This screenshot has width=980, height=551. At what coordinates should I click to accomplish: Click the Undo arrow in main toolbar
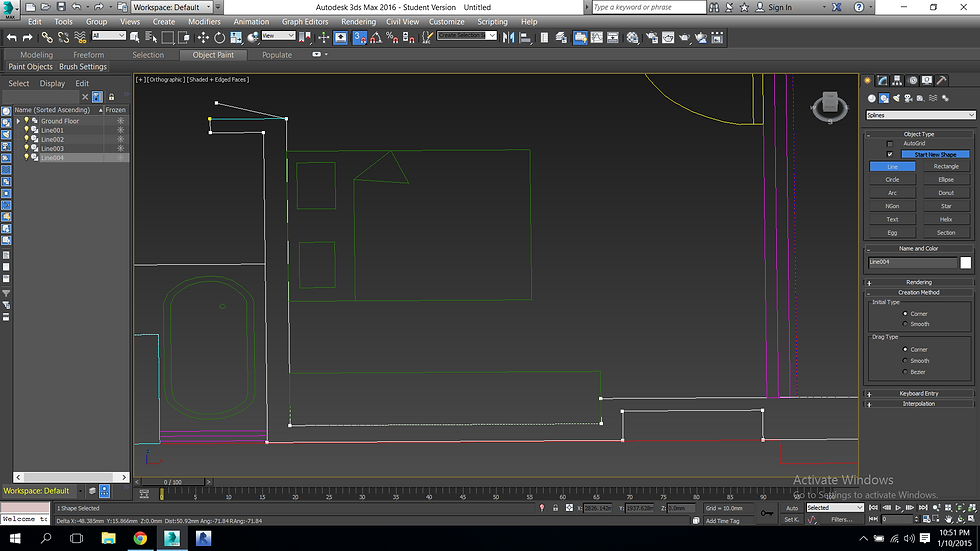coord(11,38)
